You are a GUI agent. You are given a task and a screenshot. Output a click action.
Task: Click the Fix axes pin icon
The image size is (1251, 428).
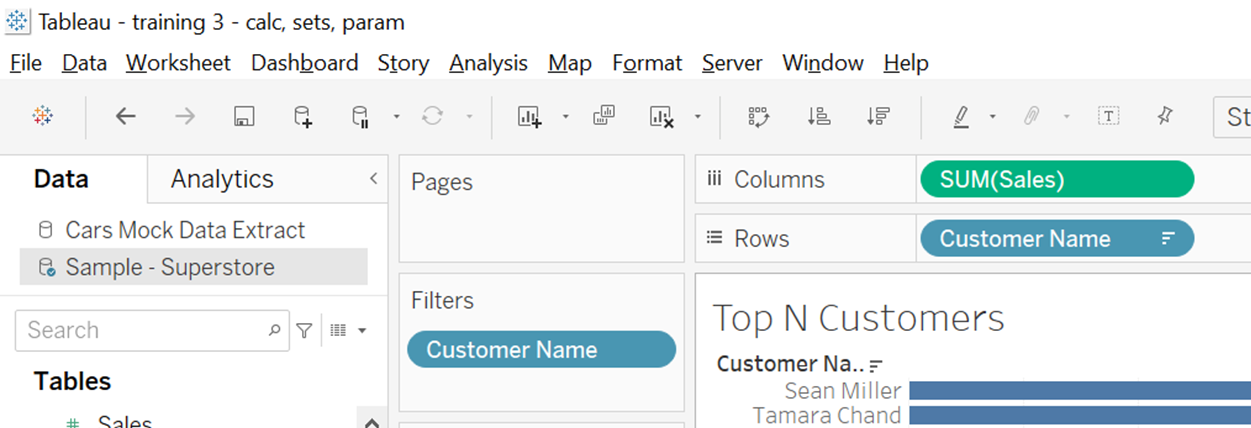coord(1164,116)
